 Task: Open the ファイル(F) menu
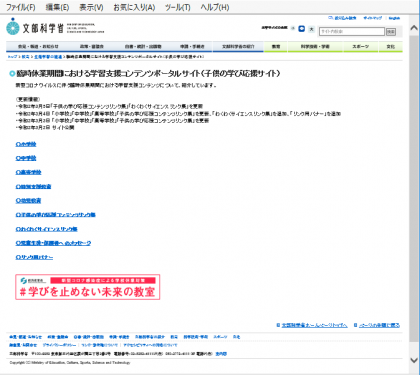[21, 7]
